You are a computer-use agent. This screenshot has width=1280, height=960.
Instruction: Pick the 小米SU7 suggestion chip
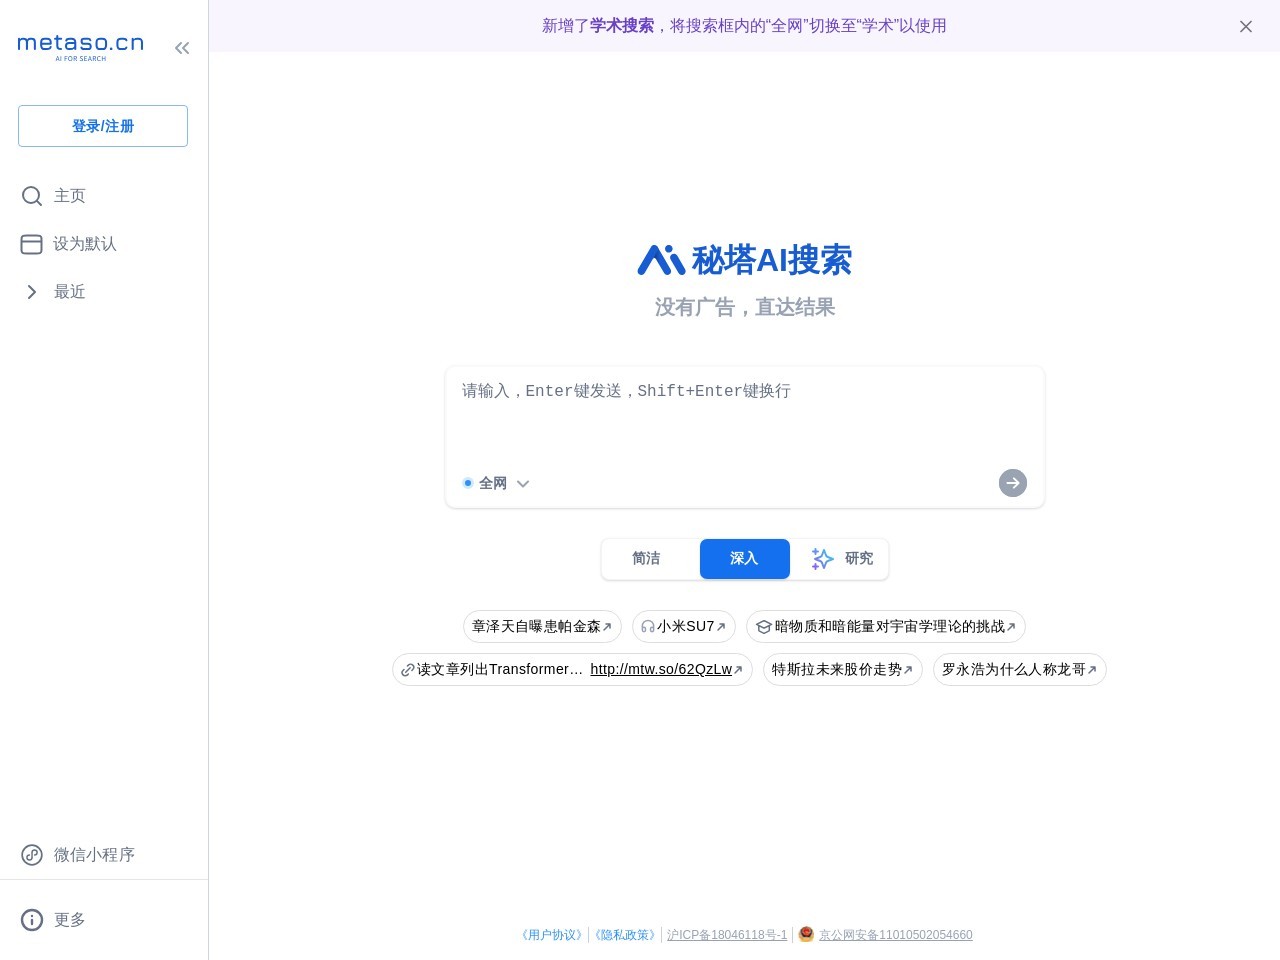pyautogui.click(x=684, y=627)
